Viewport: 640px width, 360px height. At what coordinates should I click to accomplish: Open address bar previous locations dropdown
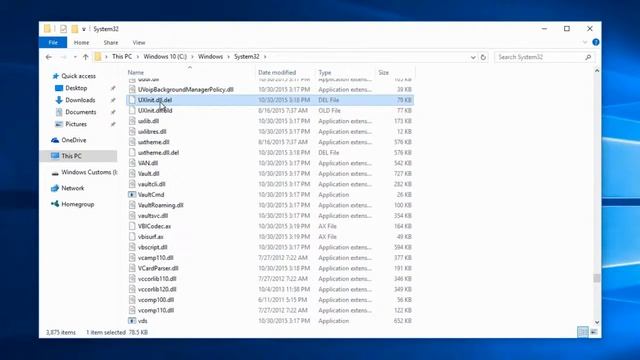pos(473,58)
